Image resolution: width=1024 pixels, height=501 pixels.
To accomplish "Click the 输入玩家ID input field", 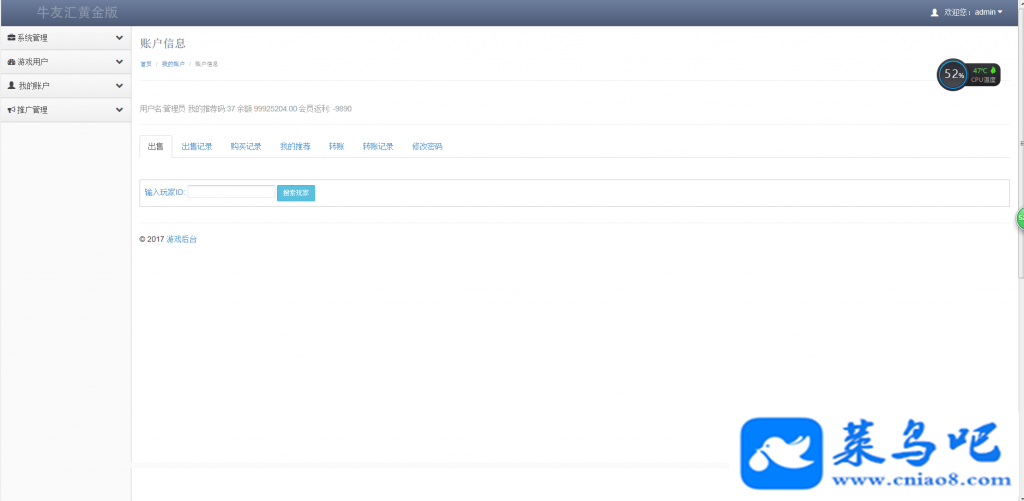I will pyautogui.click(x=231, y=192).
